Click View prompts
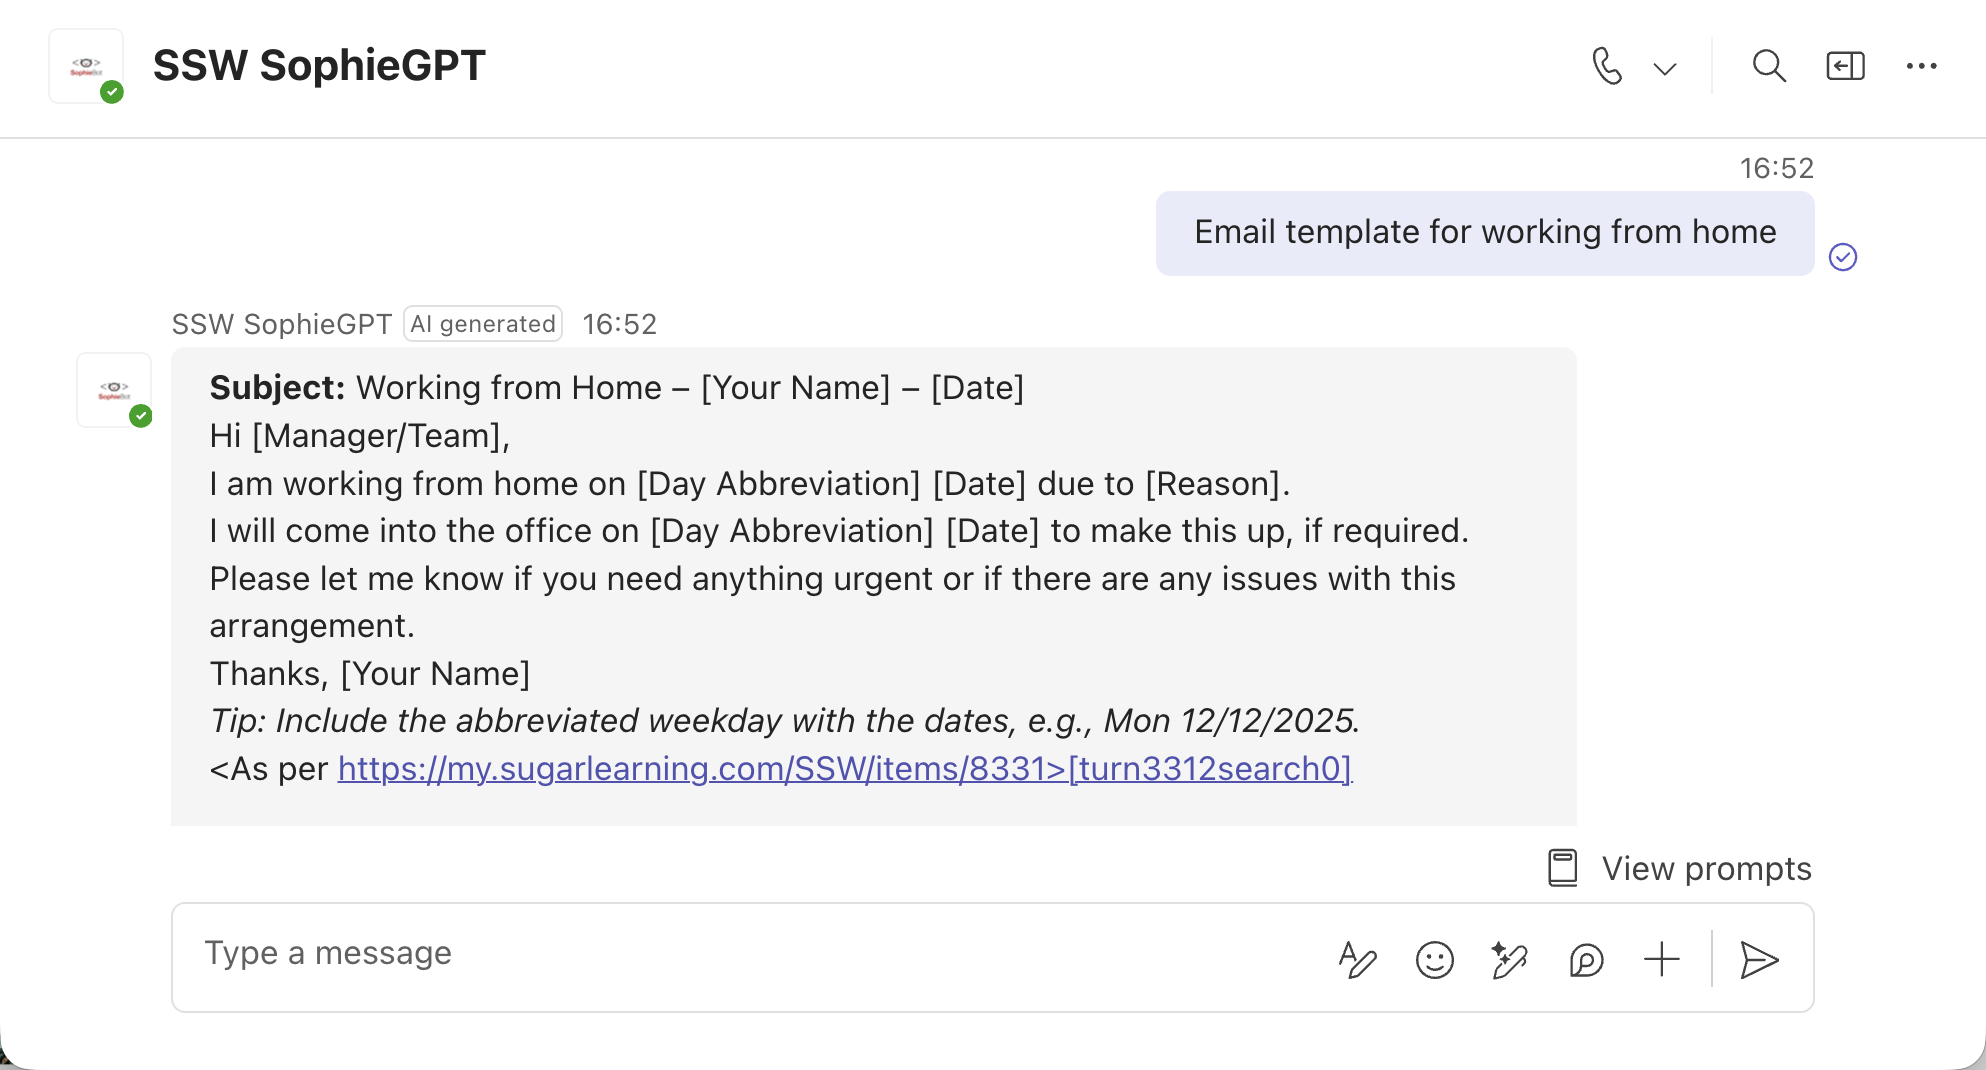 1680,868
